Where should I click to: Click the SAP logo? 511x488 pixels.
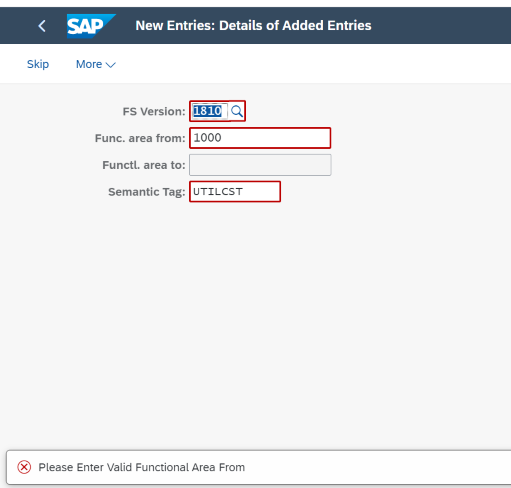point(91,26)
